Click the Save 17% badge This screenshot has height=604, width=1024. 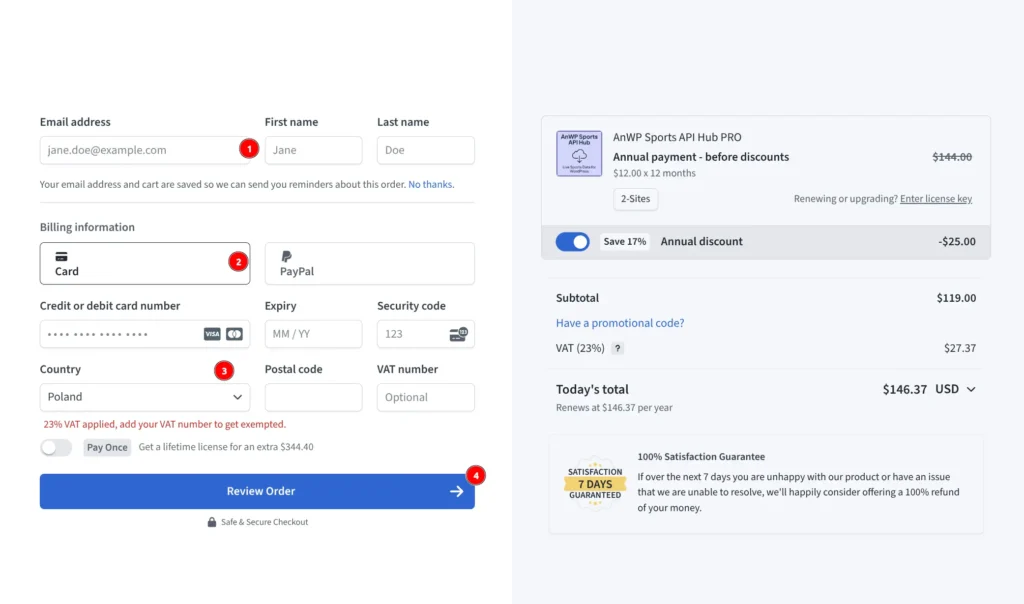[x=624, y=242]
